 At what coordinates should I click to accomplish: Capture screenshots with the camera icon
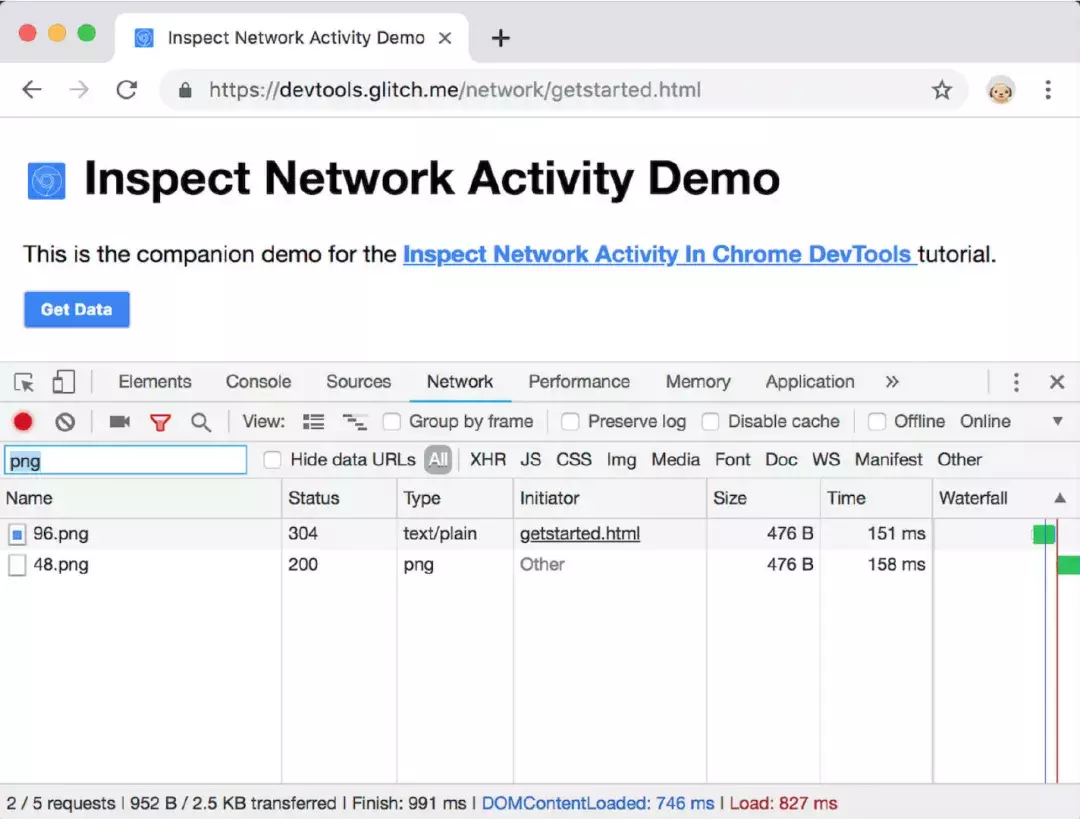(120, 422)
